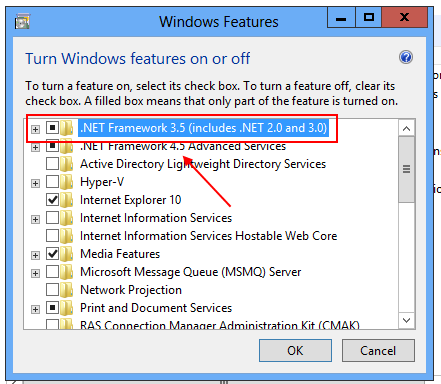Click the OK button
The width and height of the screenshot is (441, 384).
click(295, 350)
